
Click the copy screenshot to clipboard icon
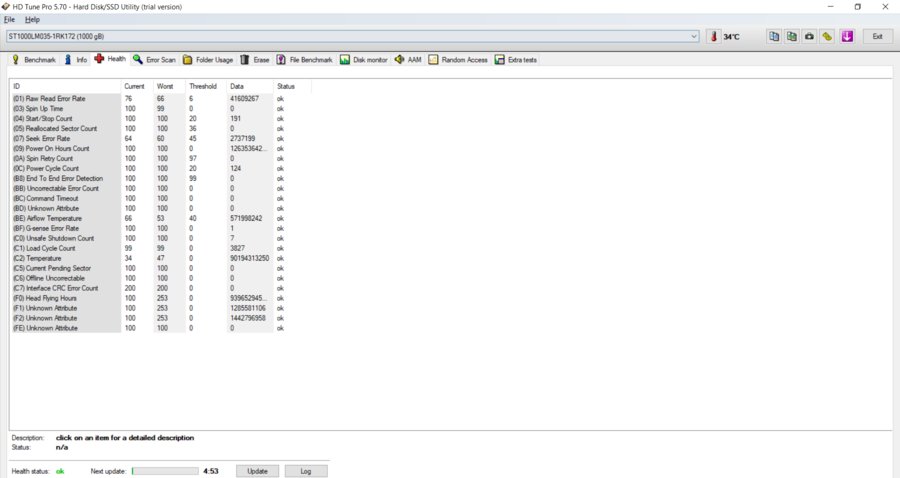[x=792, y=36]
